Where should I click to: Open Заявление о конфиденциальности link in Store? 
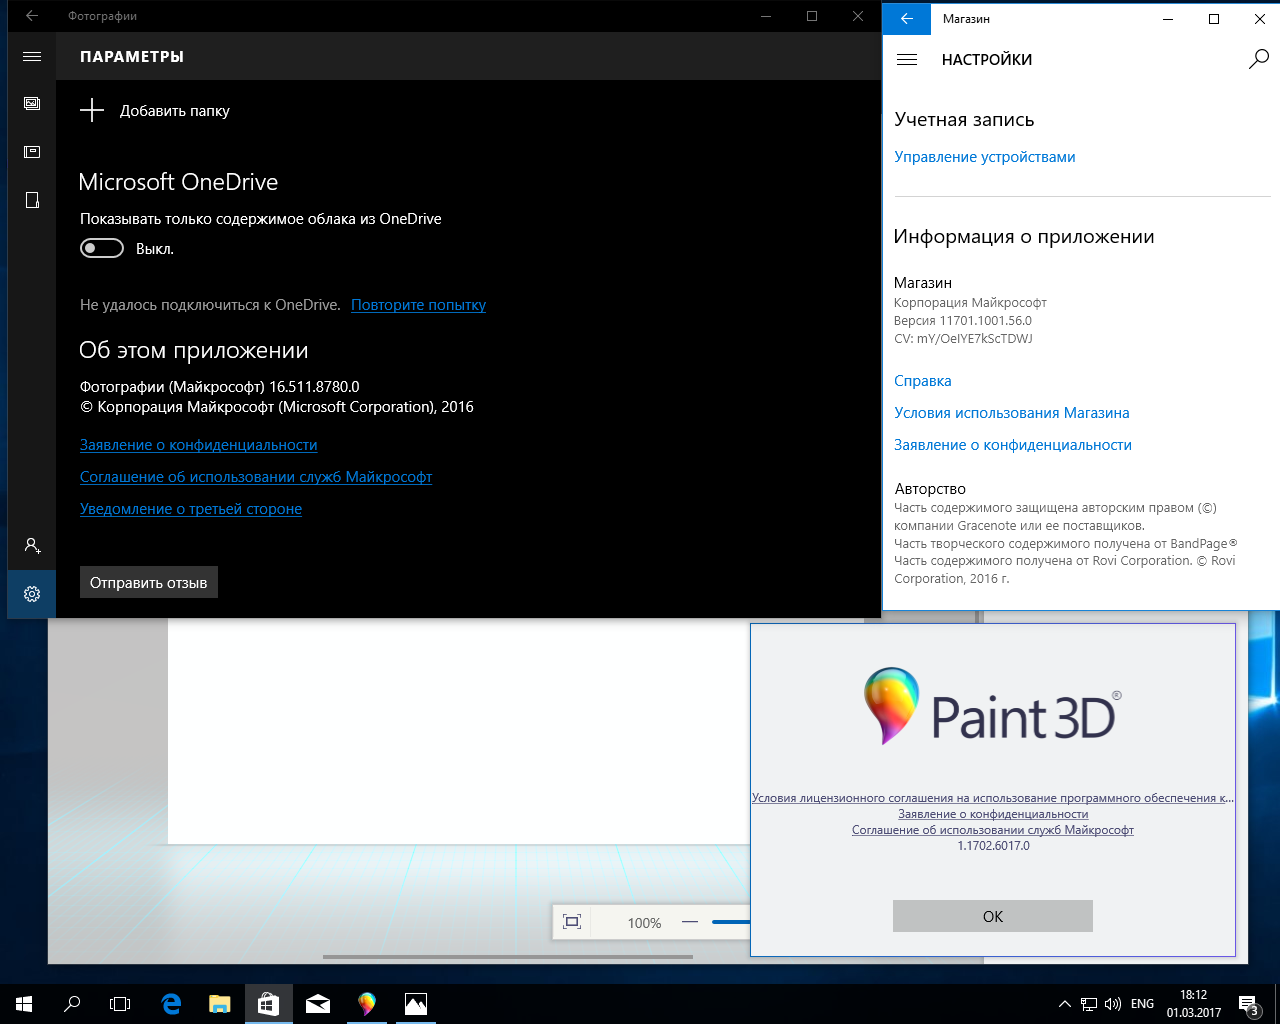pyautogui.click(x=1013, y=445)
